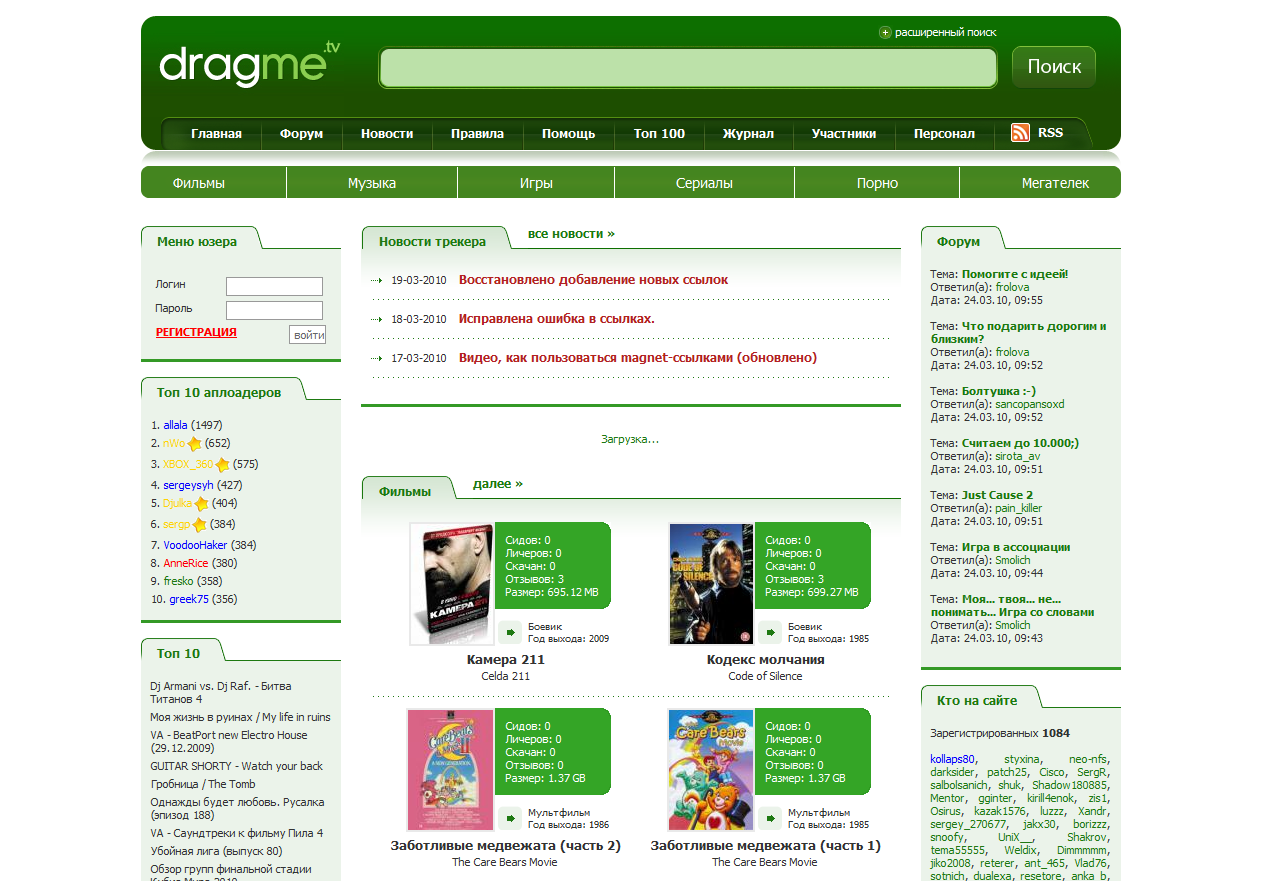Click the gold star next to XBOX_360

click(222, 465)
